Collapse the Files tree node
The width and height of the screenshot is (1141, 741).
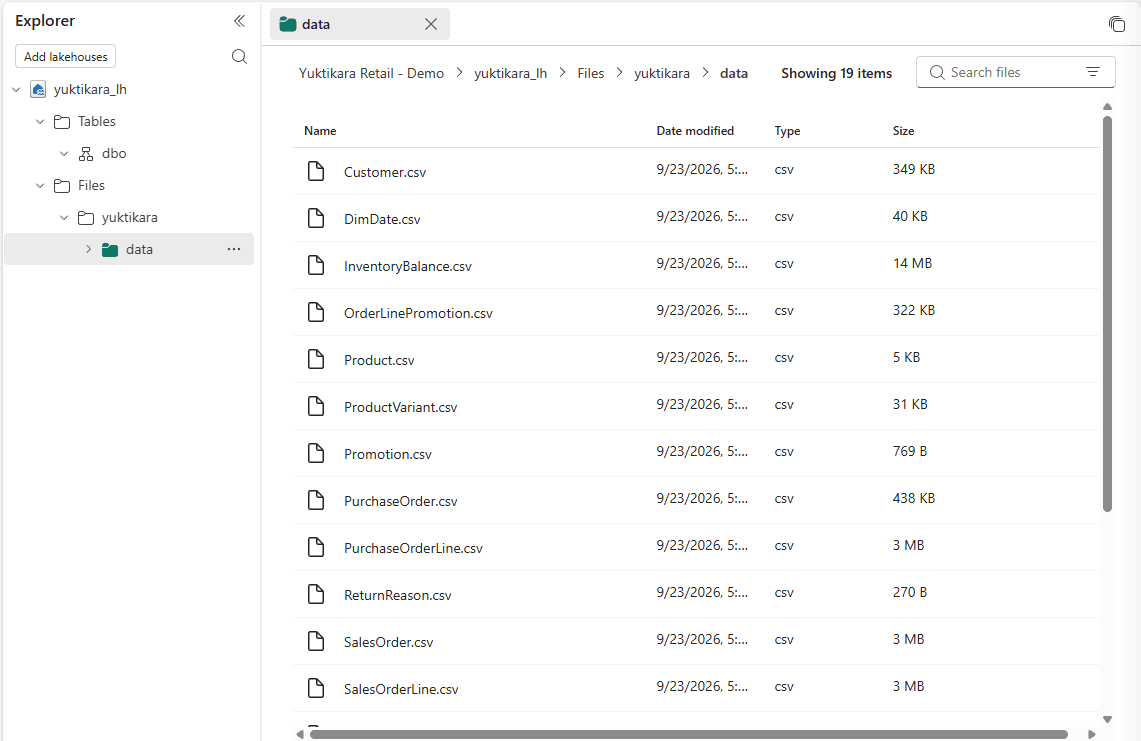(x=40, y=186)
